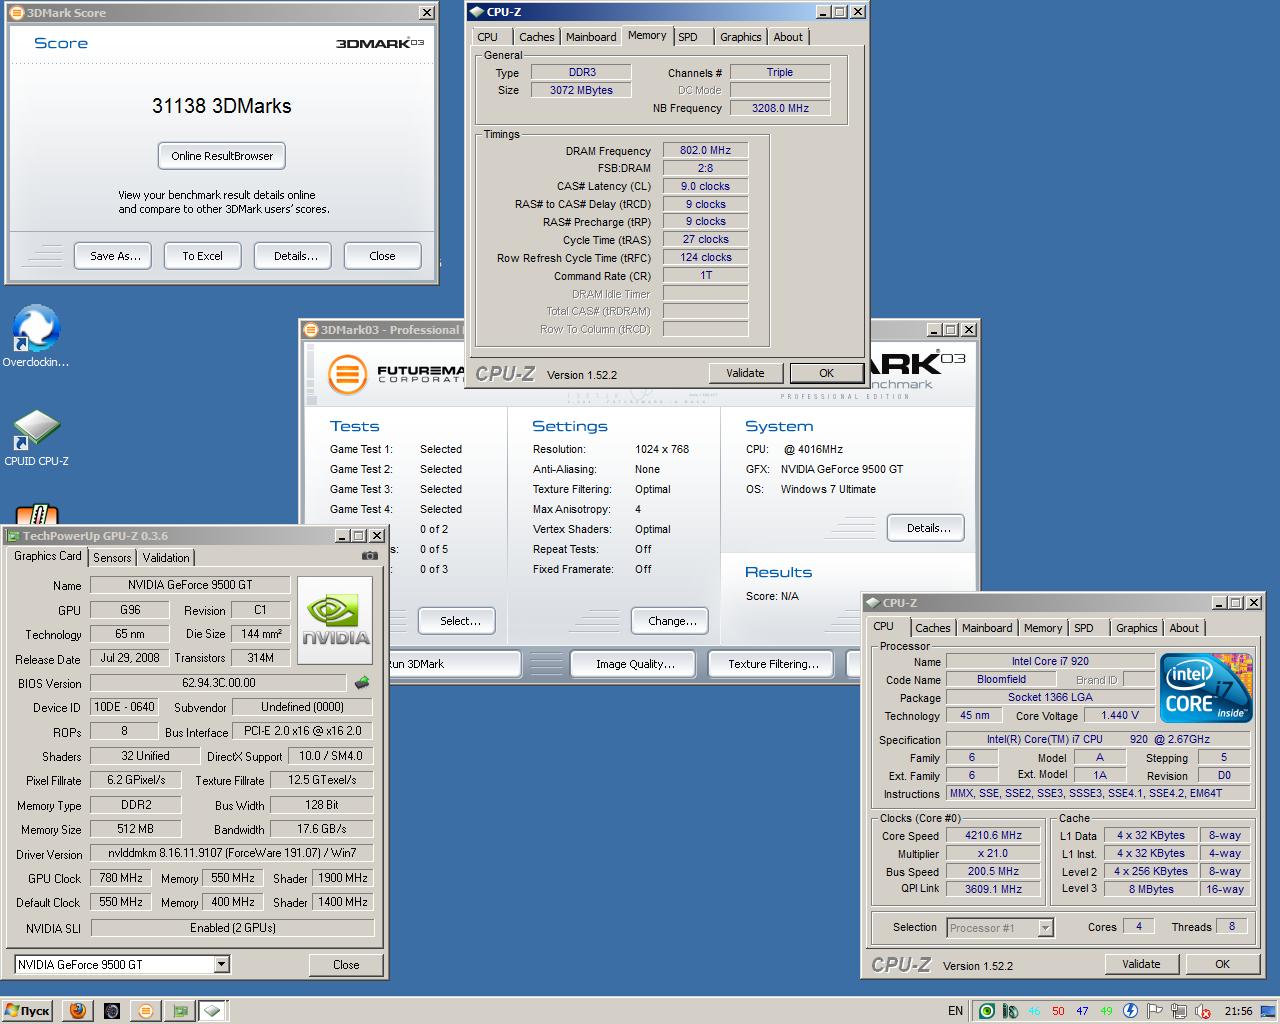
Task: Click the dark app icon next to Firefox in taskbar
Action: coord(112,1011)
